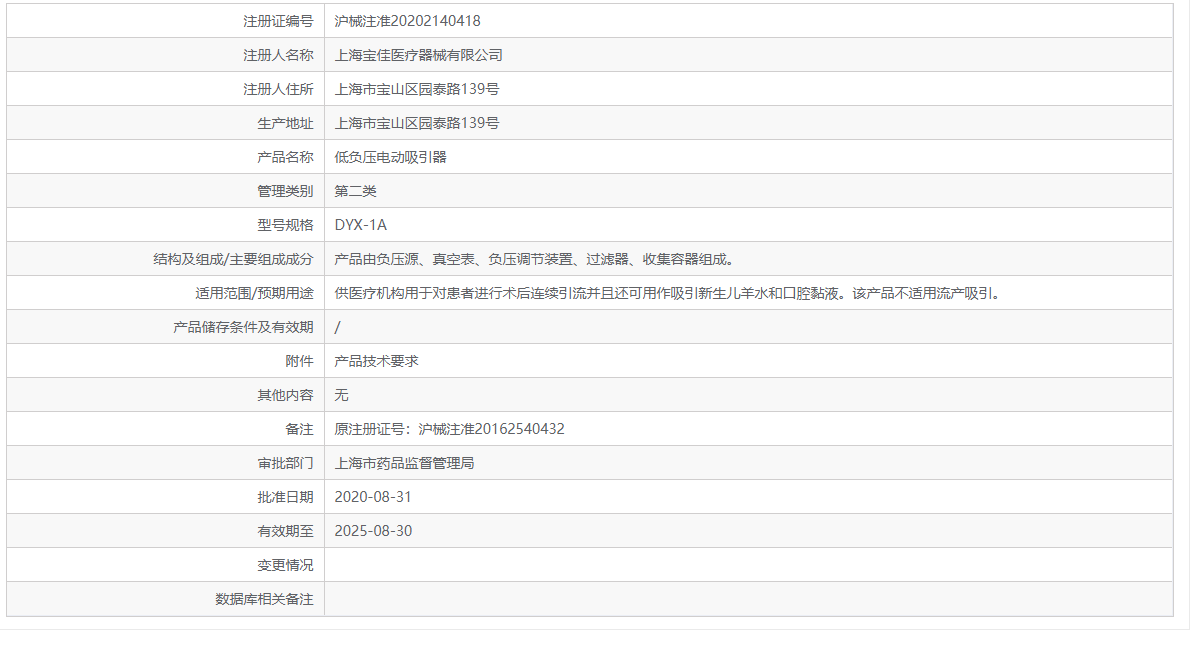The image size is (1200, 648).
Task: Click the product name 低负压电动吸引器
Action: (392, 156)
